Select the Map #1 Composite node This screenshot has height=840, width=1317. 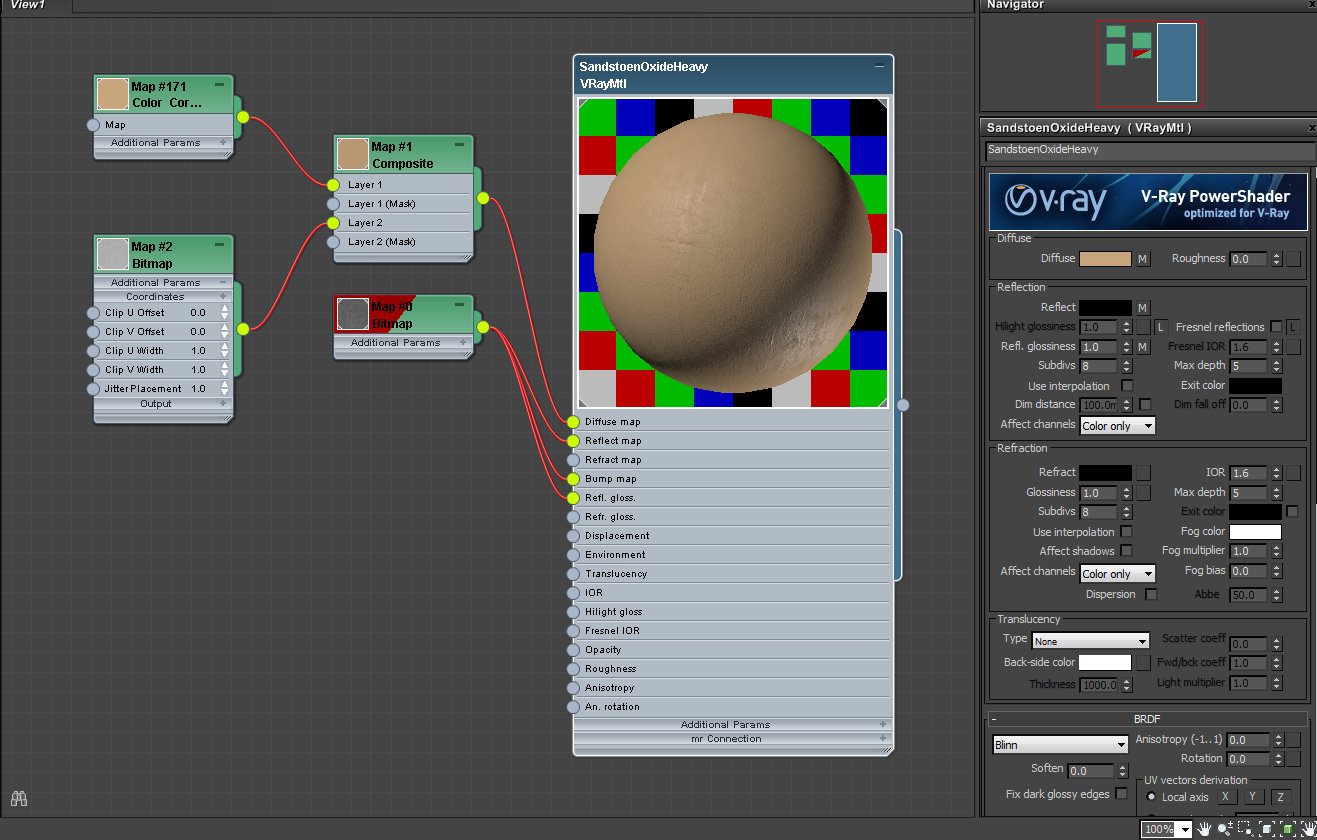(403, 155)
